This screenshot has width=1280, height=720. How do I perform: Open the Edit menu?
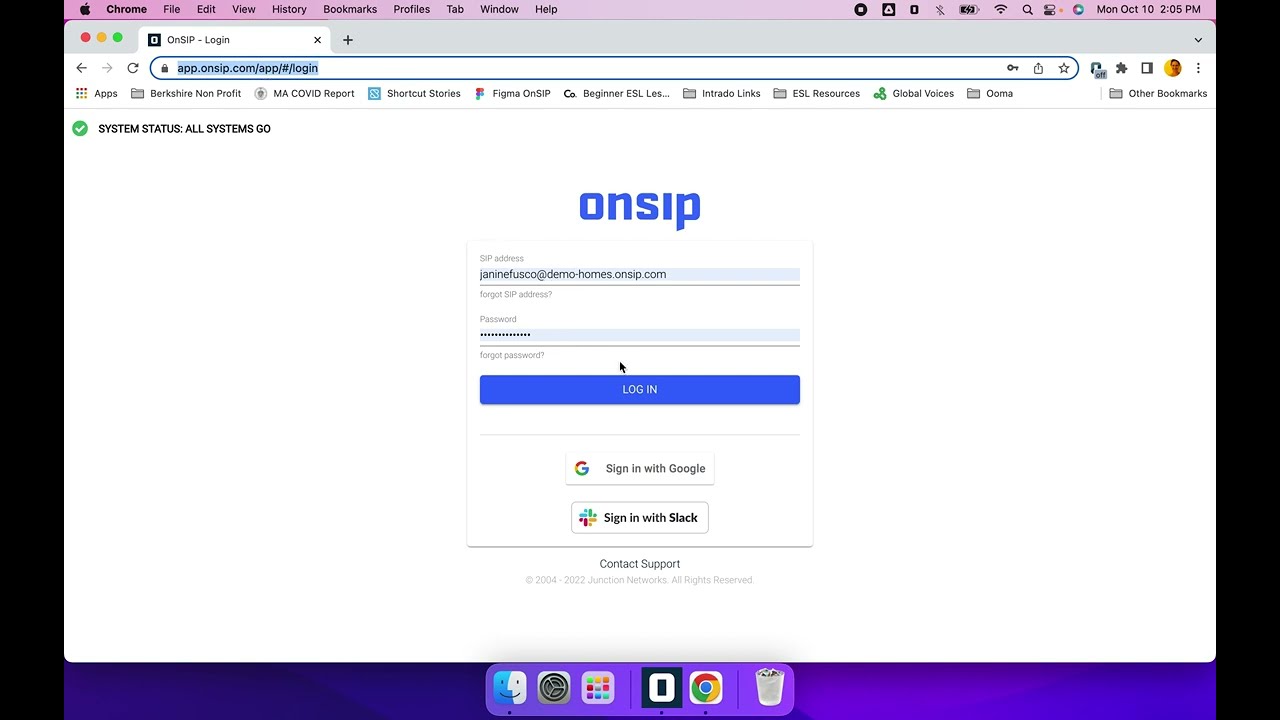(x=206, y=9)
